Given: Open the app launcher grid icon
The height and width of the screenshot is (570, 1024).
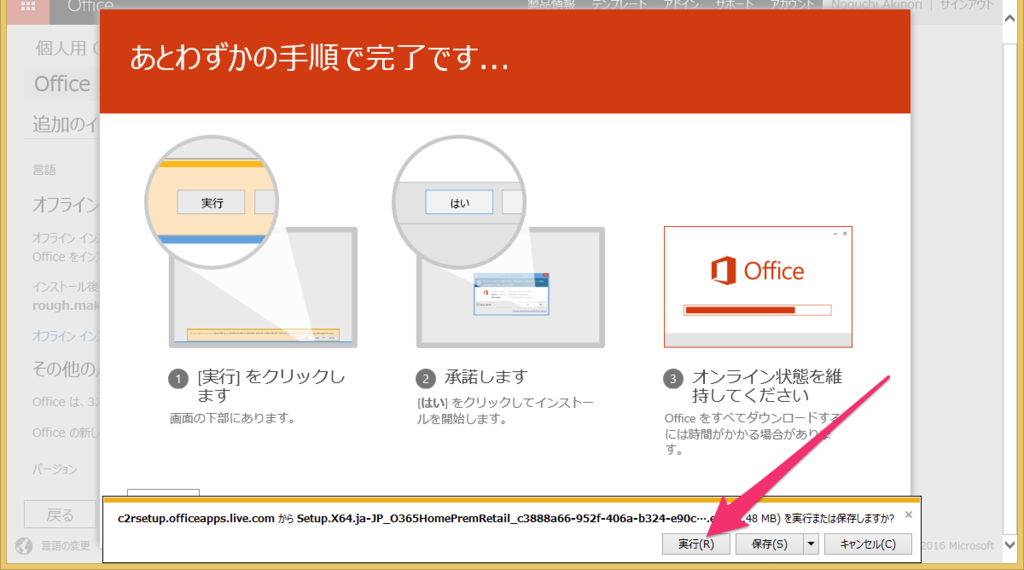Looking at the screenshot, I should click(28, 7).
